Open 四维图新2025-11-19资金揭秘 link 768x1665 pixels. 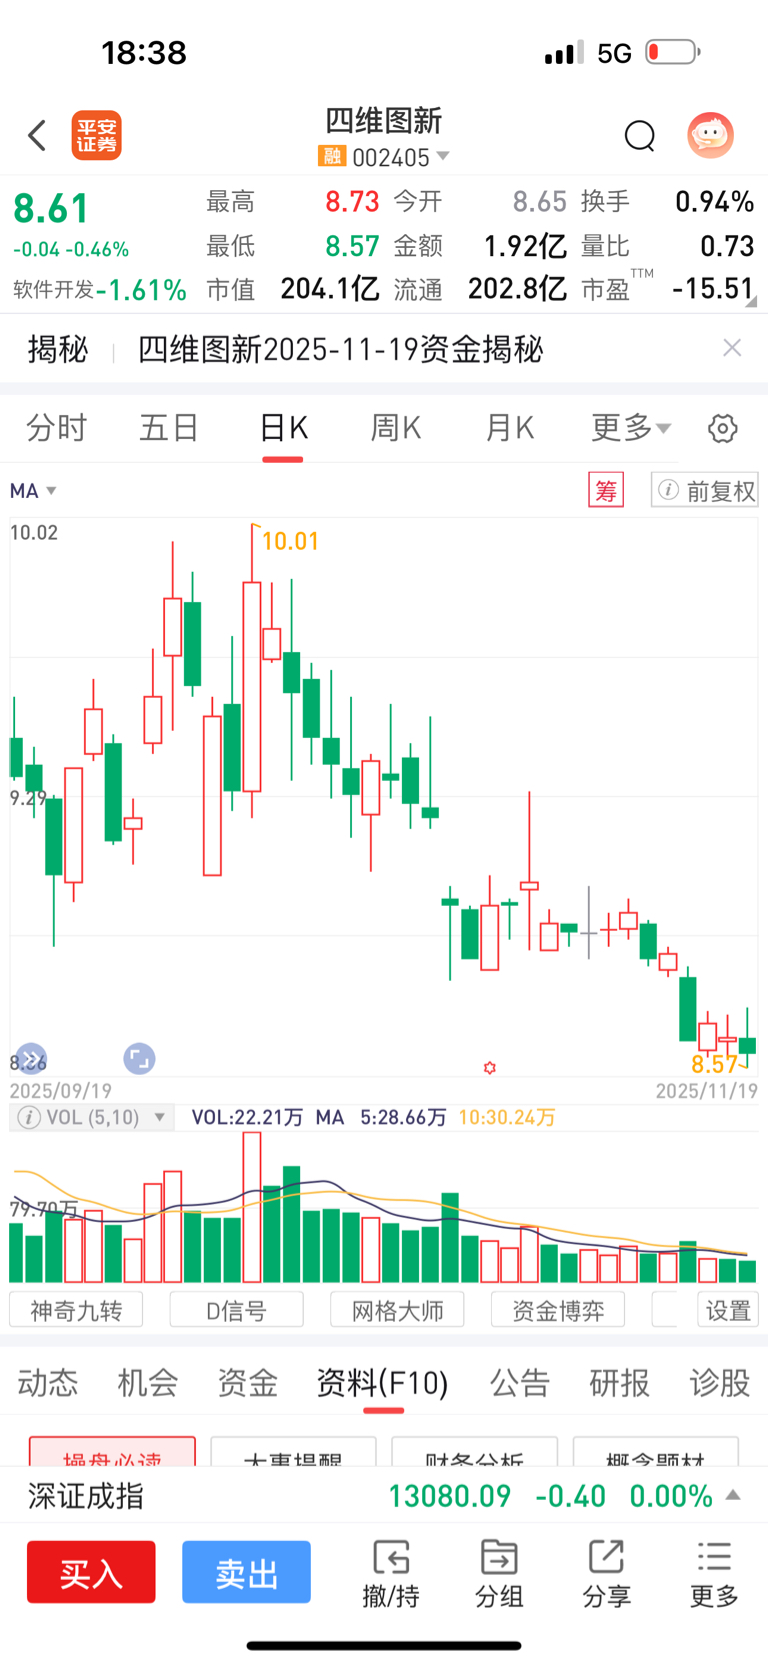(x=340, y=349)
